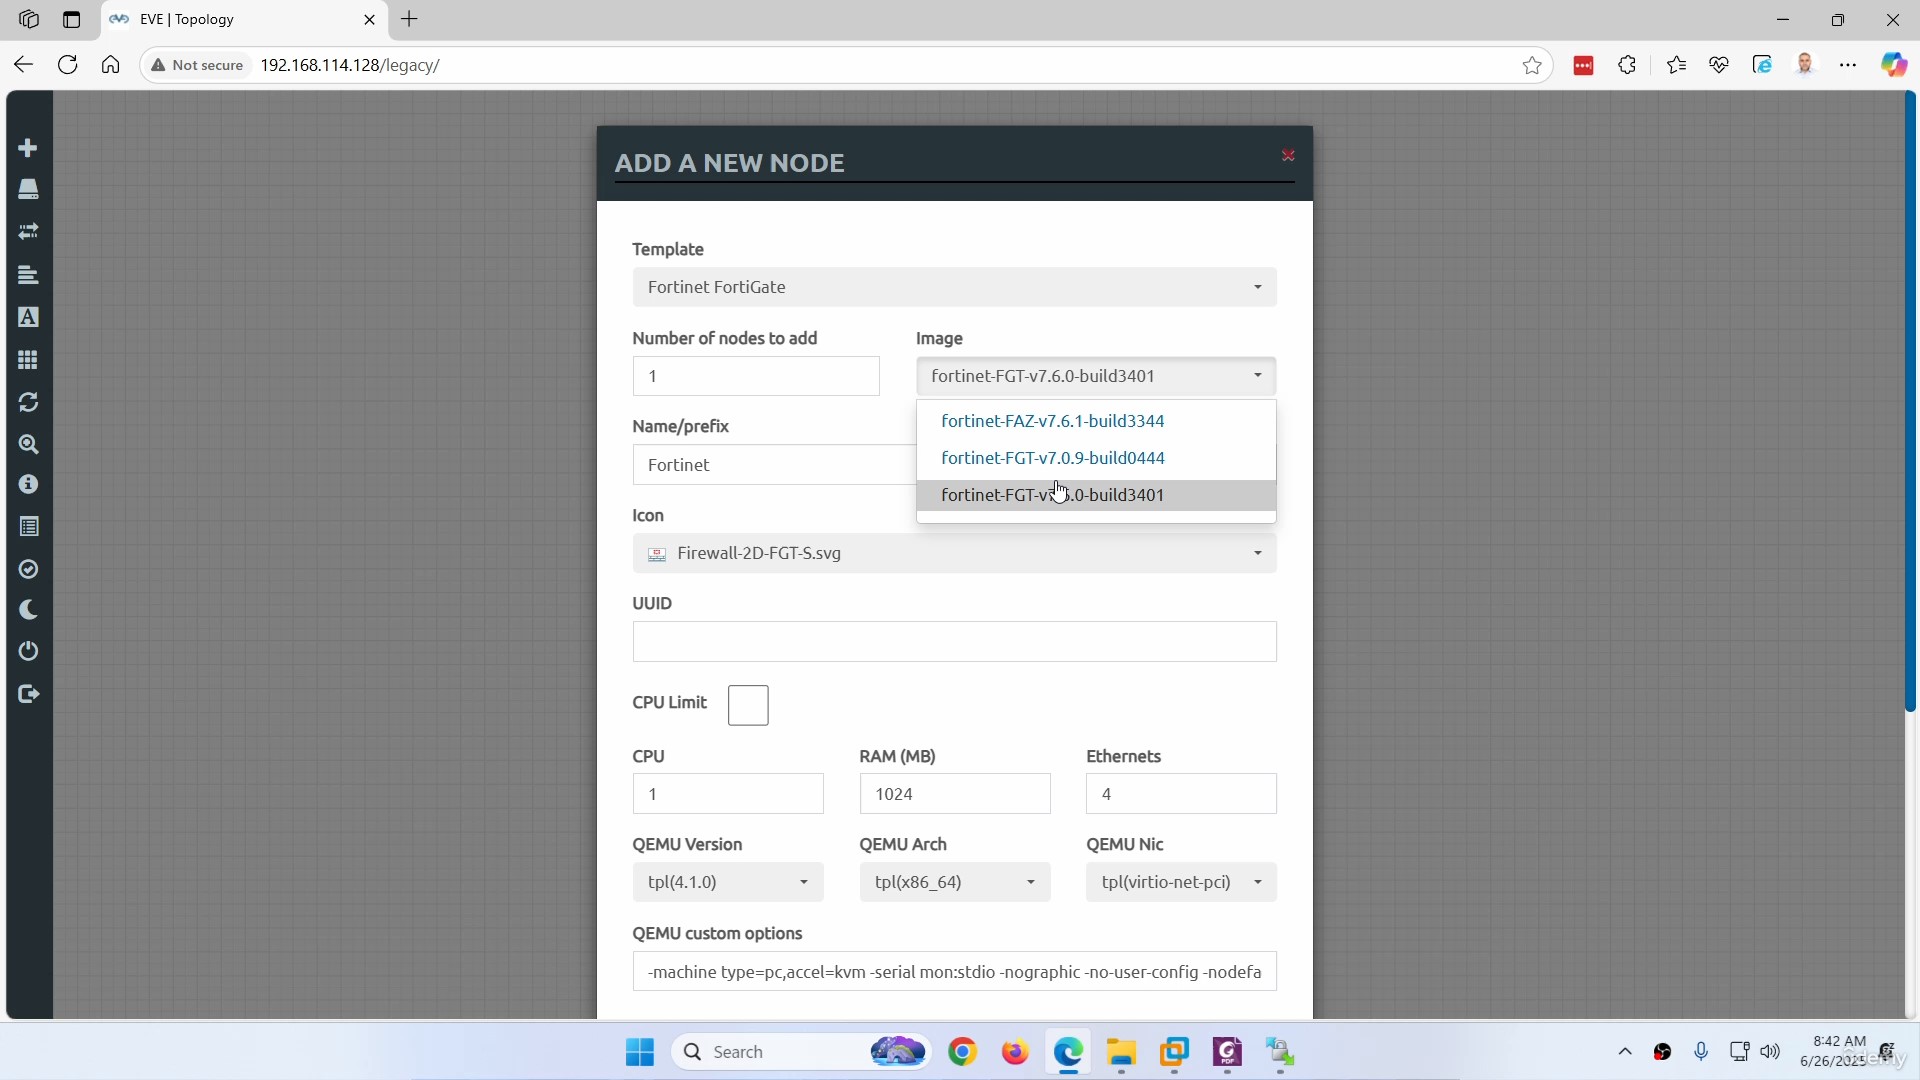Open the Networks sidebar icon
The width and height of the screenshot is (1920, 1080).
28,231
